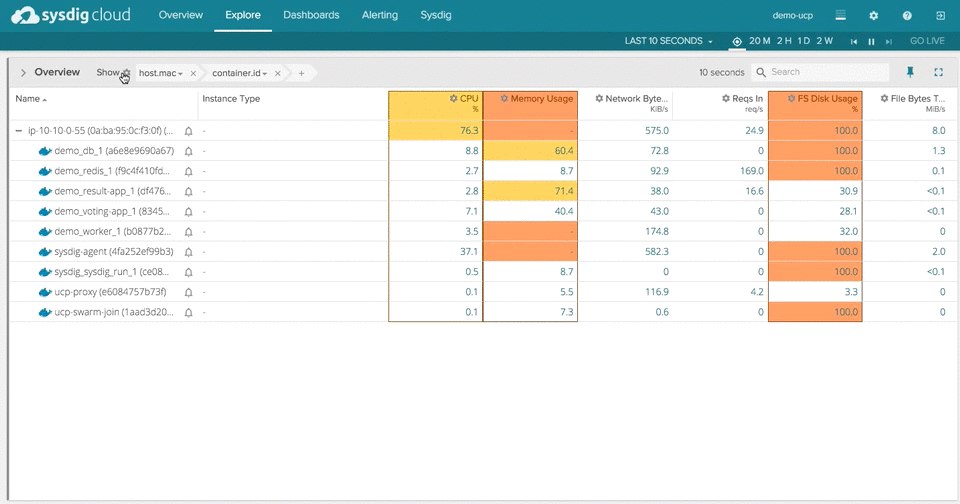Click alert bell for demo_db_1 row
Image resolution: width=960 pixels, height=504 pixels.
(189, 151)
